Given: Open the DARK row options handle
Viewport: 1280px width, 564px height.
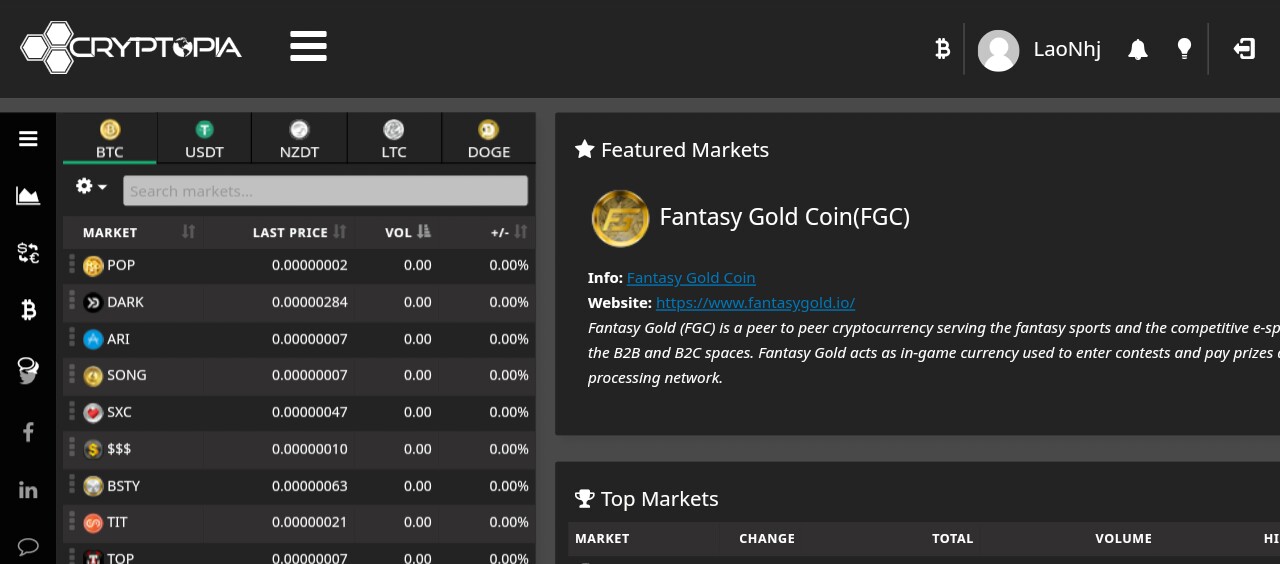Looking at the screenshot, I should 72,301.
